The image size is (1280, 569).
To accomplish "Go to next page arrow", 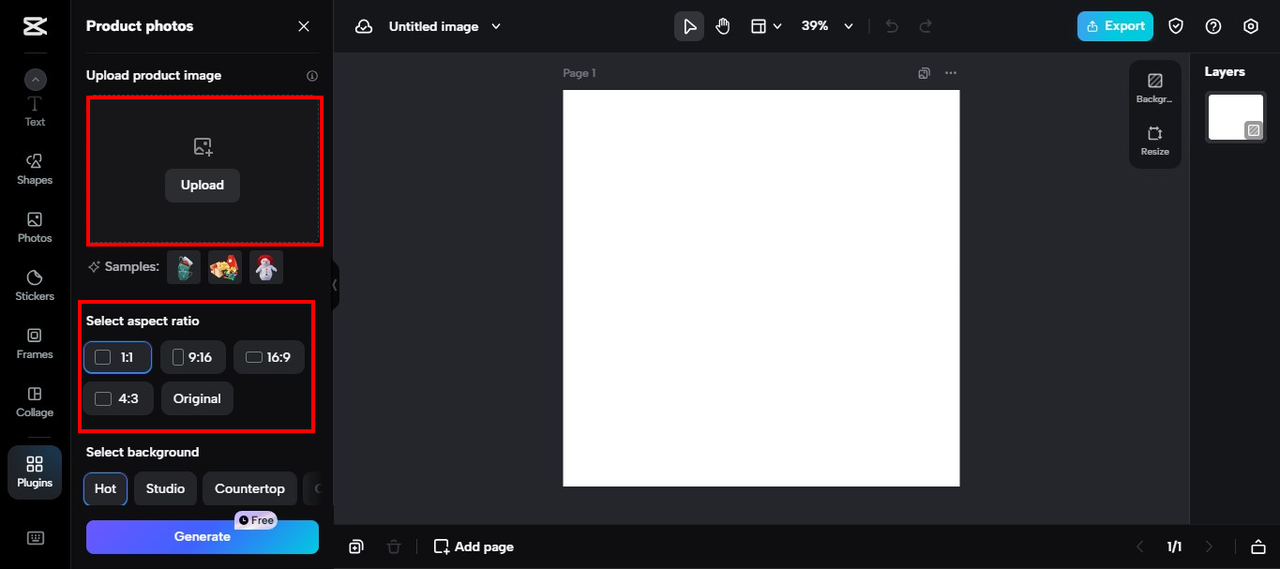I will (x=1209, y=547).
